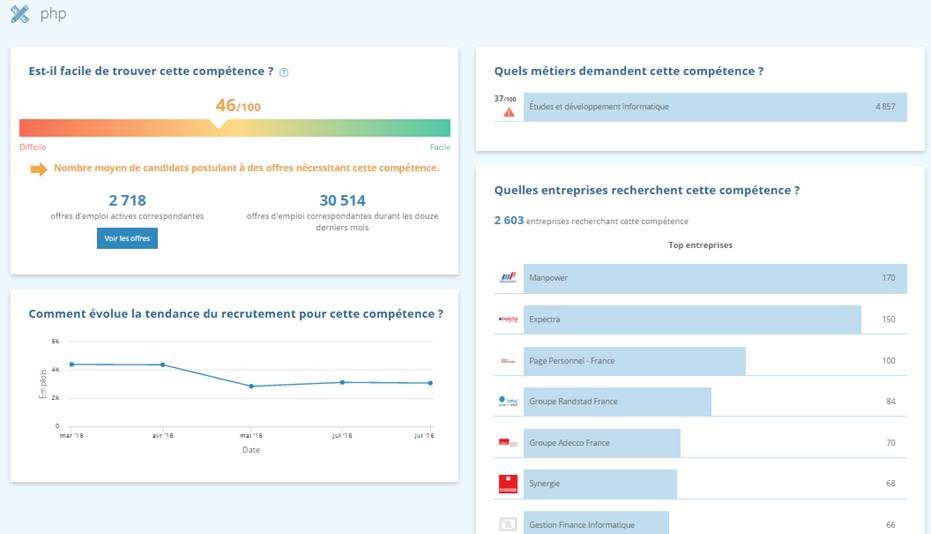Select the Gestion Finance Informatique bar
The height and width of the screenshot is (534, 931).
[596, 523]
